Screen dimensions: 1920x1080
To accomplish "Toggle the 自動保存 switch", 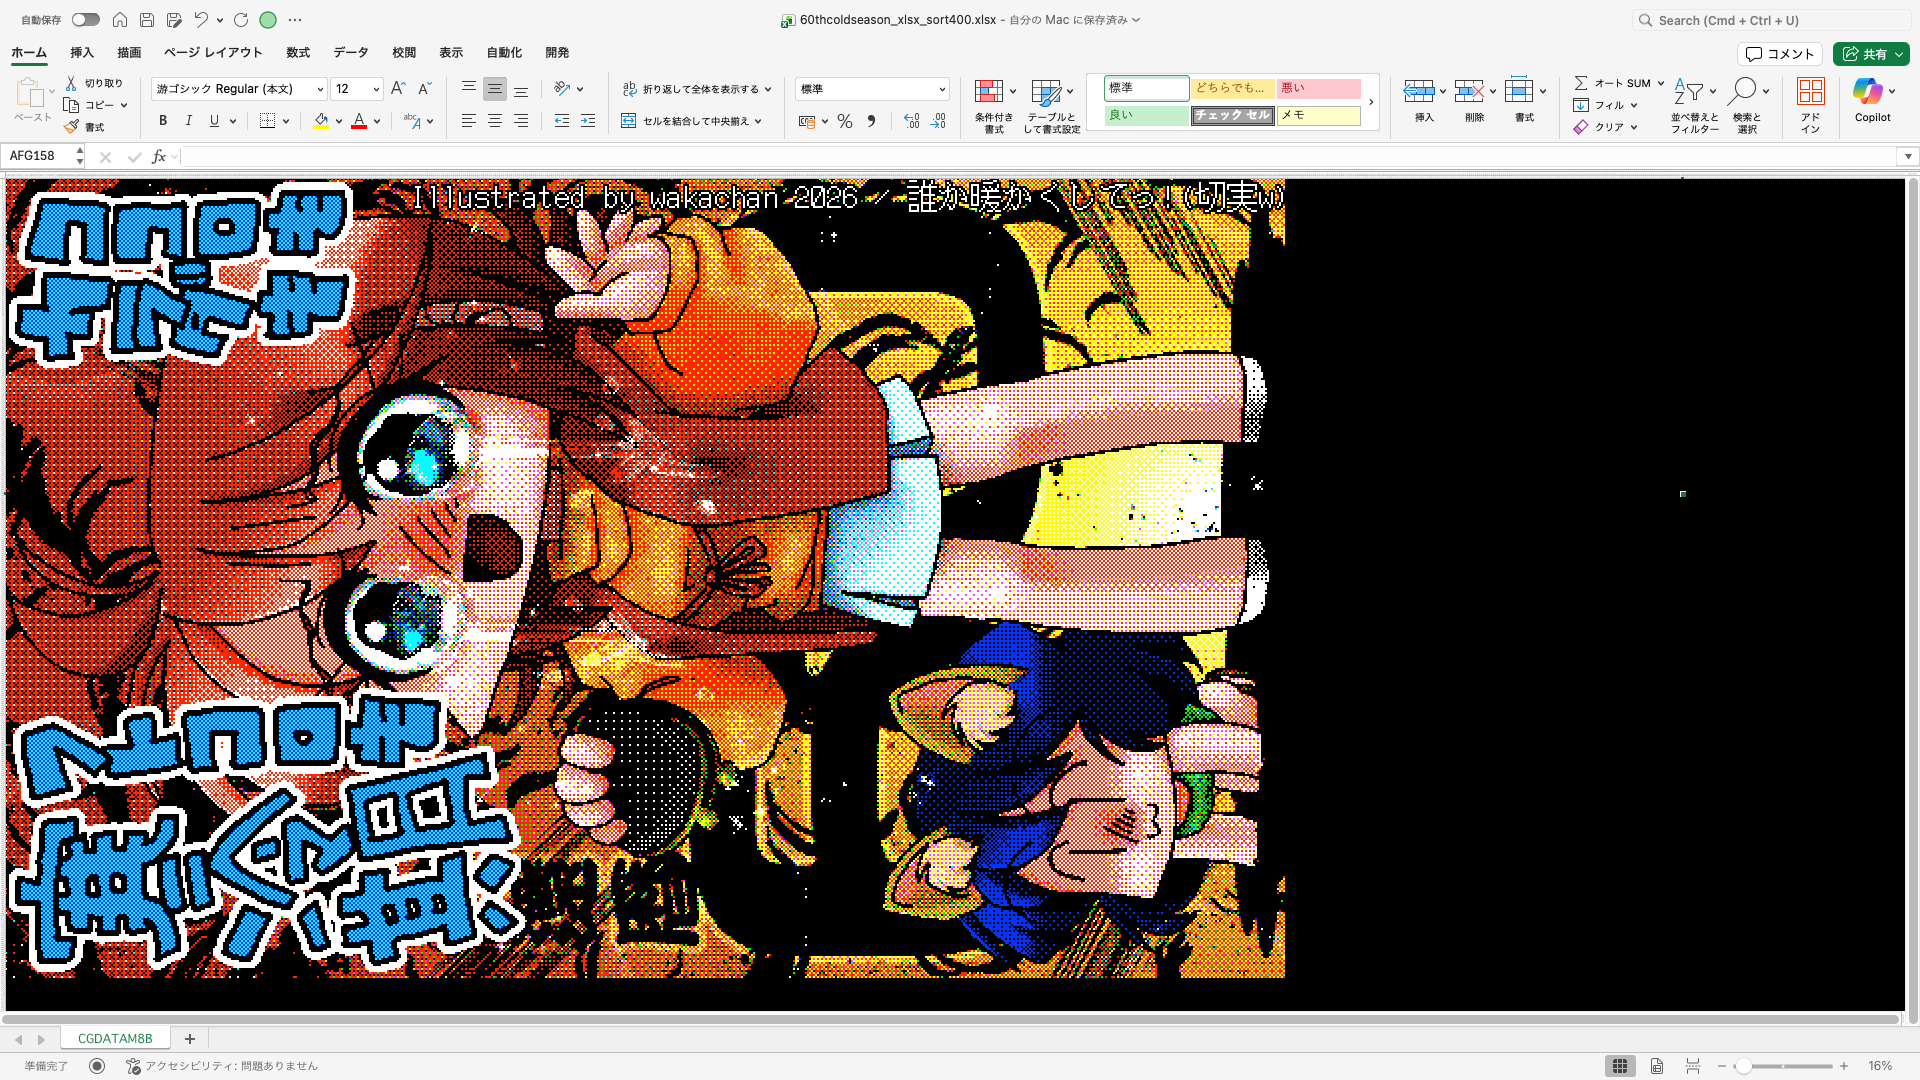I will click(x=85, y=19).
